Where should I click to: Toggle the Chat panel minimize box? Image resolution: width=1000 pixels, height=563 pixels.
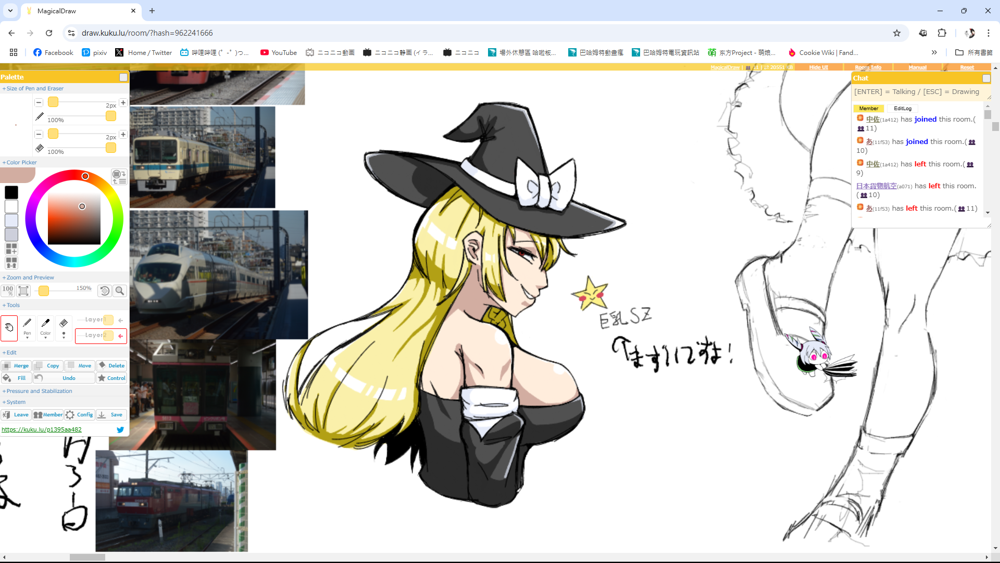(986, 78)
